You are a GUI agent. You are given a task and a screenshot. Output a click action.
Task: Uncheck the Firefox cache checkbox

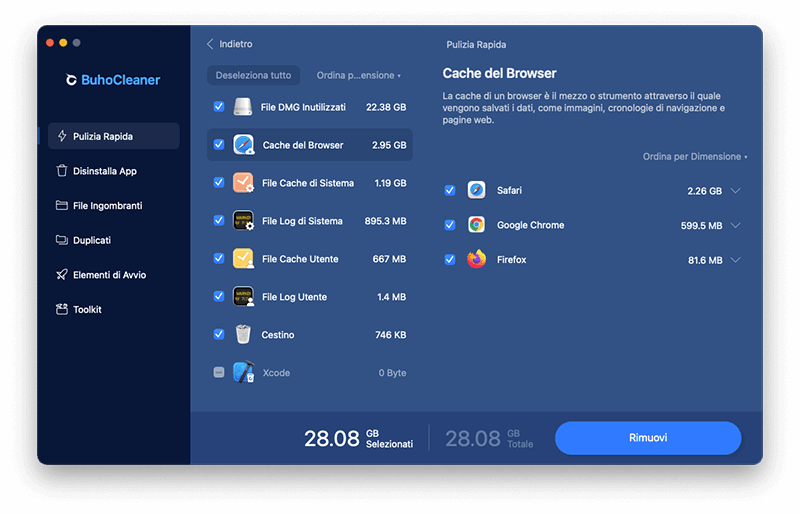pos(449,259)
